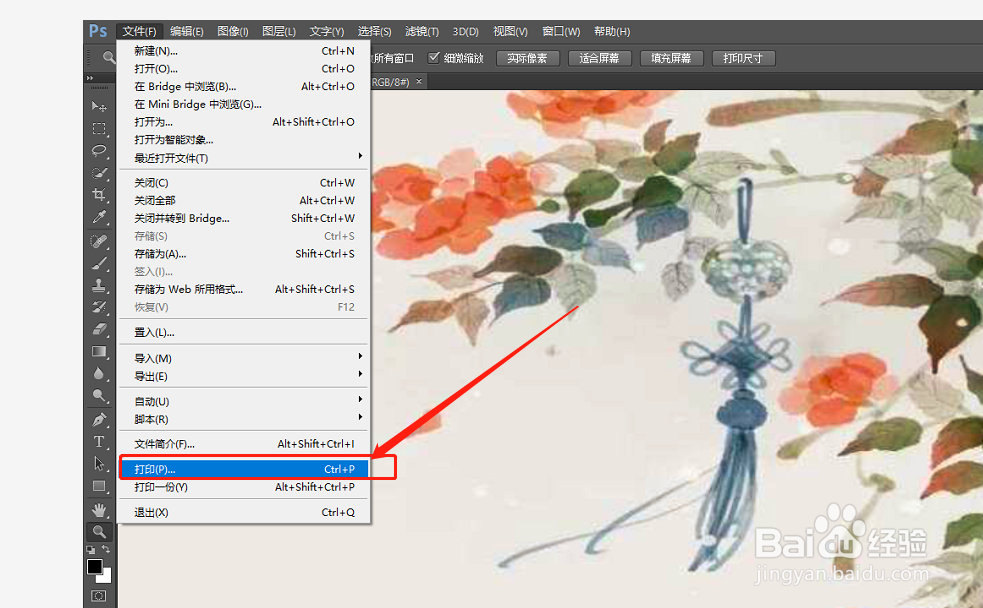This screenshot has height=608, width=983.
Task: Select the Zoom tool
Action: pos(99,532)
